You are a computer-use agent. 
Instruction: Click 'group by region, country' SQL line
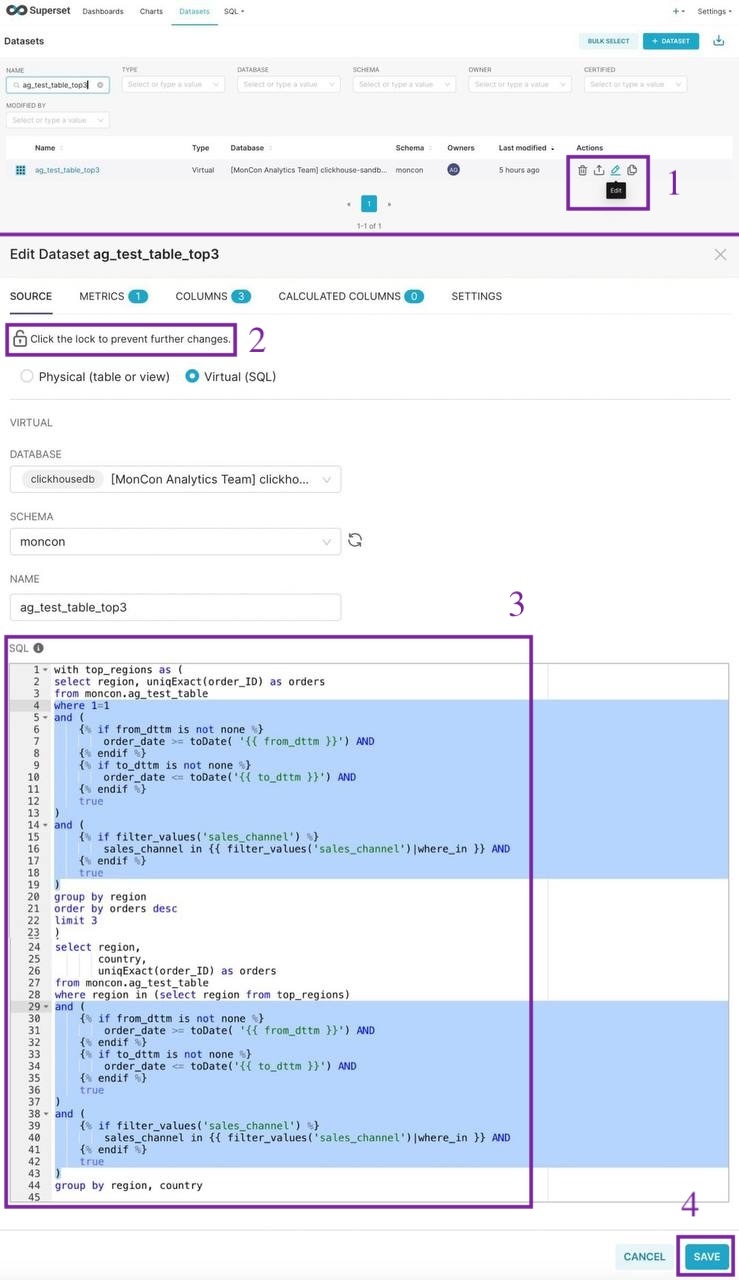[128, 1186]
